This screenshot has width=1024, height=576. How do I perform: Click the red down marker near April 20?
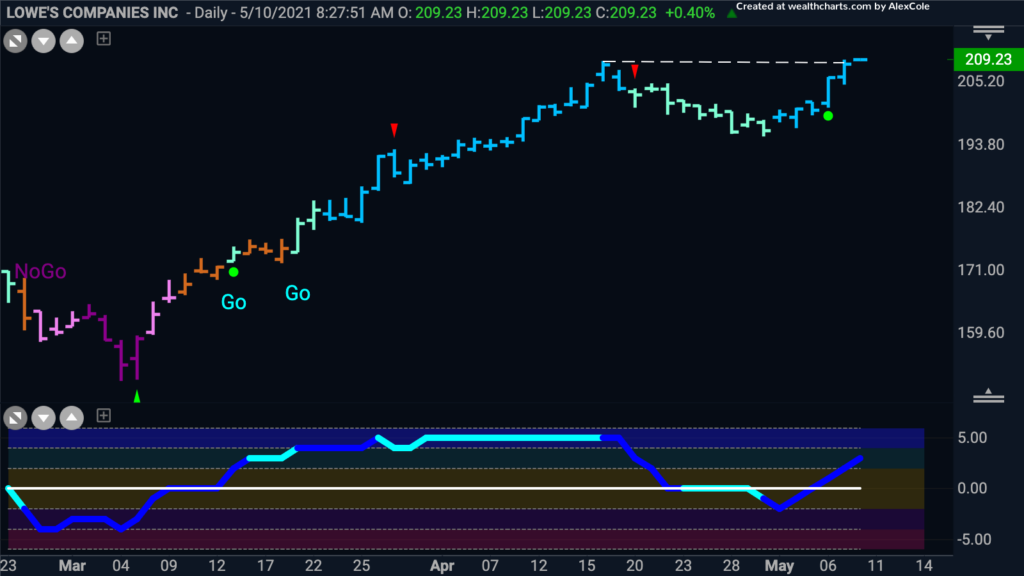coord(635,71)
